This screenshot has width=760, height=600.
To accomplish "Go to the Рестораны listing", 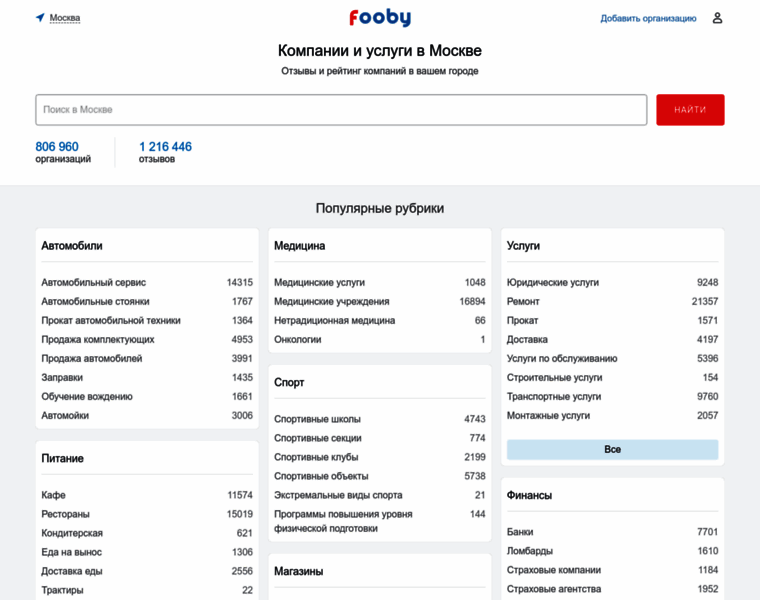I will [x=65, y=514].
